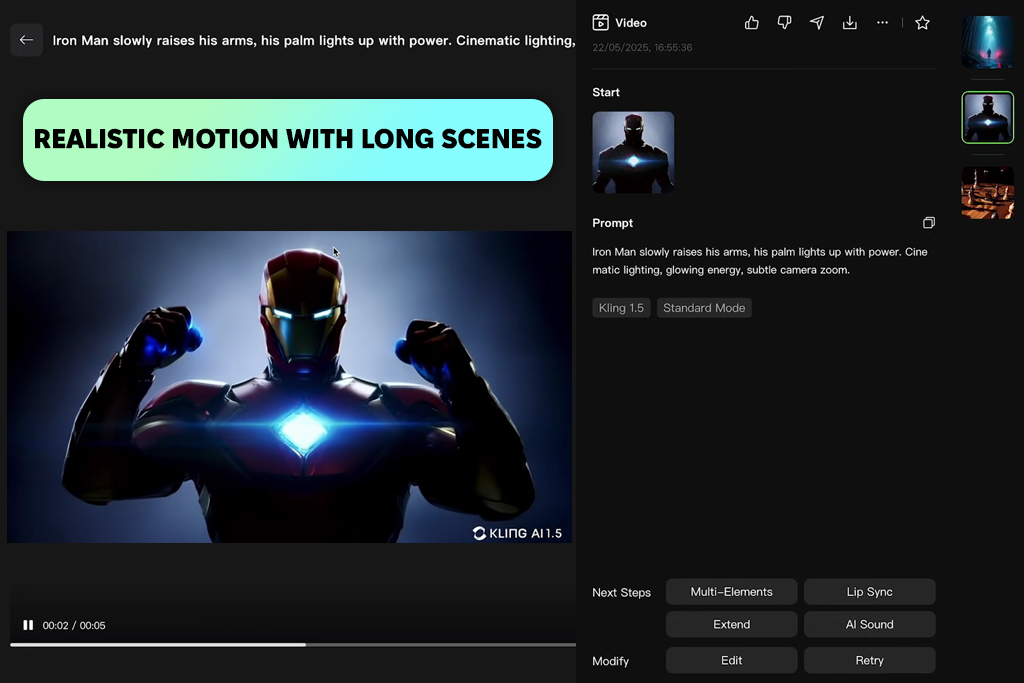This screenshot has width=1024, height=683.
Task: Click the Modify label
Action: tap(611, 661)
